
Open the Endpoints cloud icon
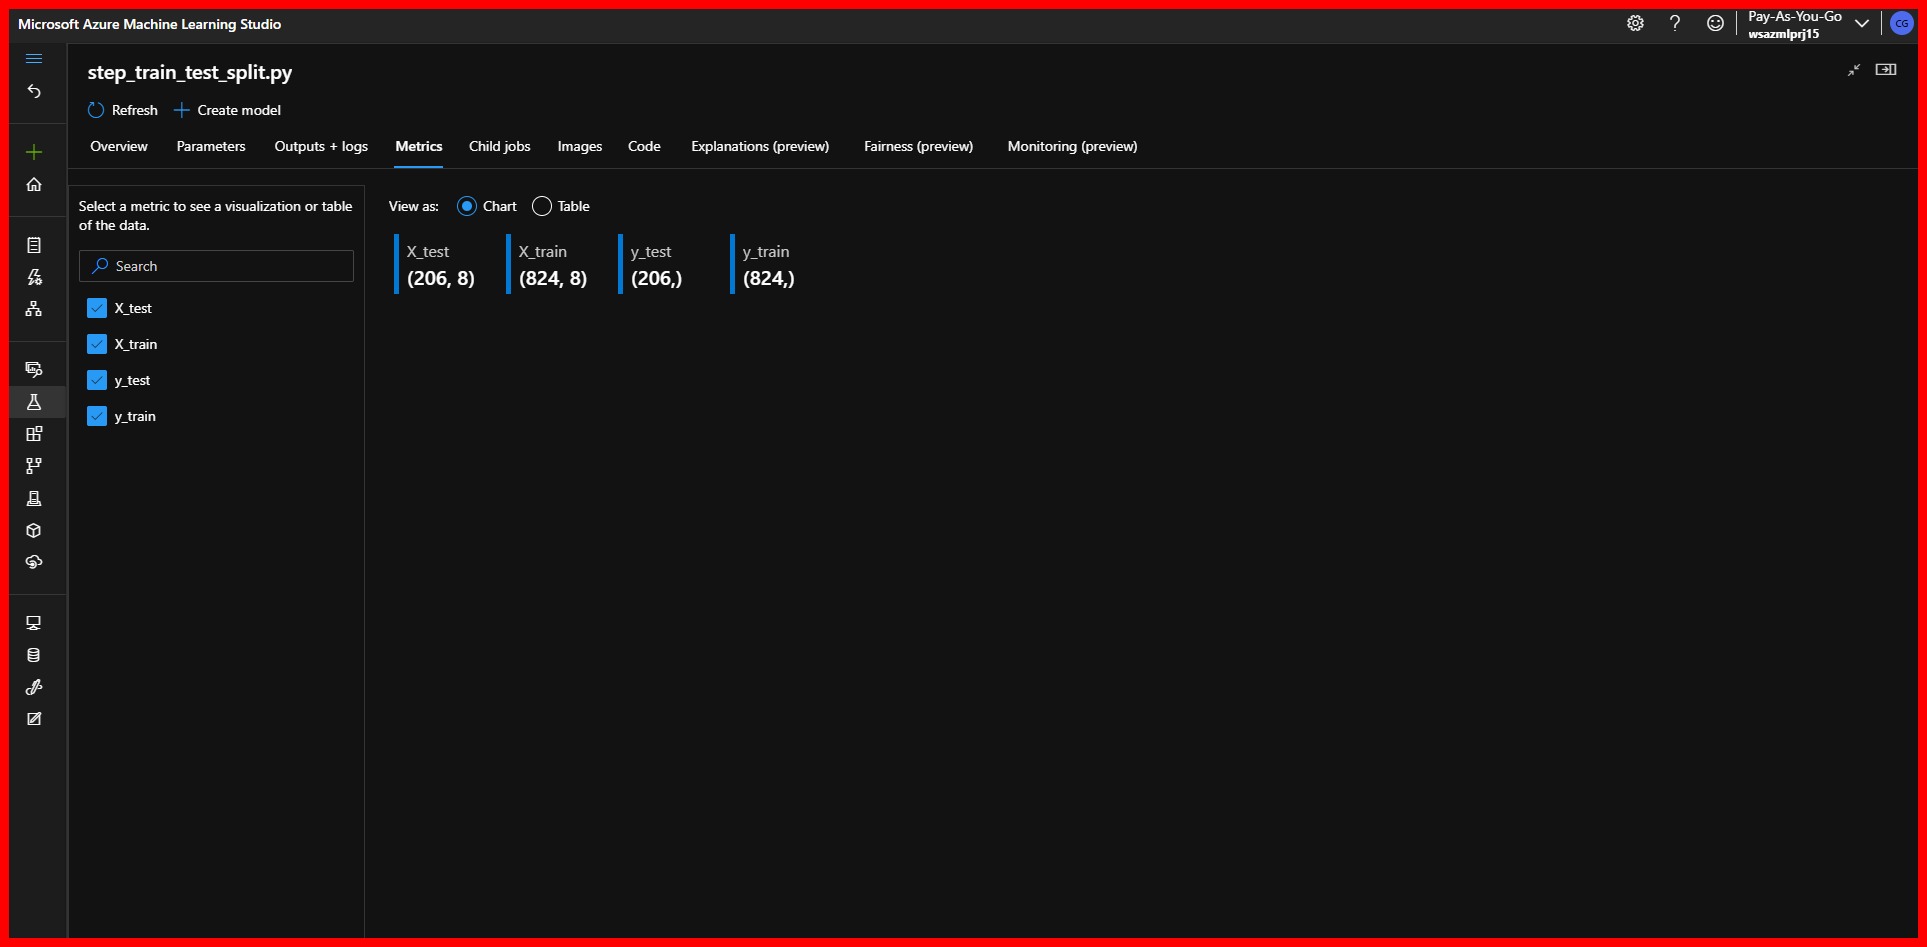click(x=34, y=562)
